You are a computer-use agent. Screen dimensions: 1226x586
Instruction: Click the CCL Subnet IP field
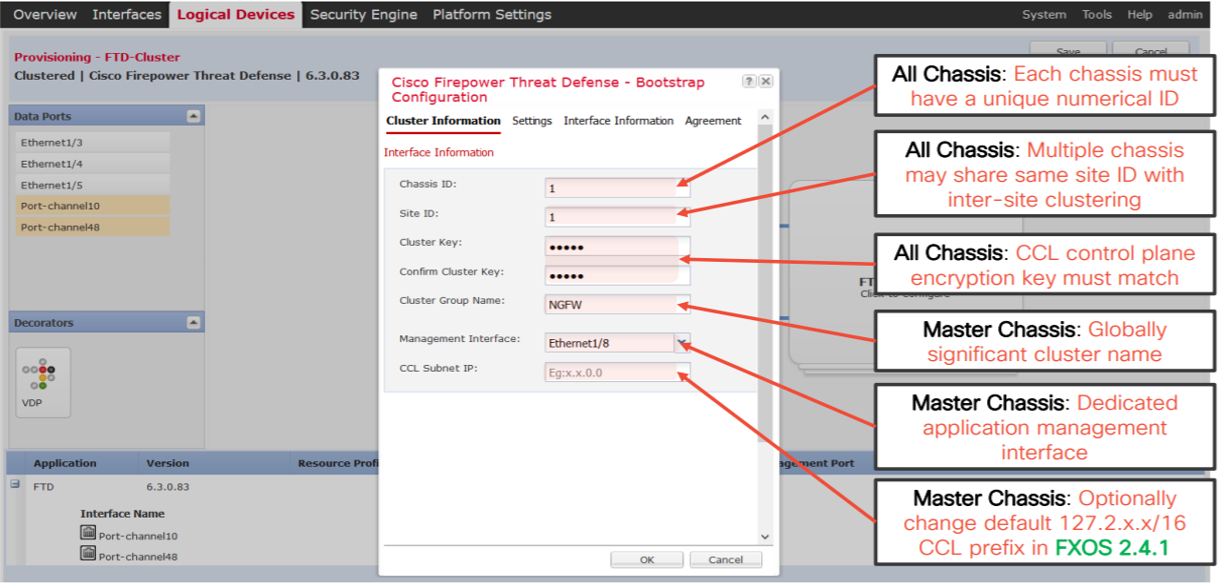click(x=617, y=372)
